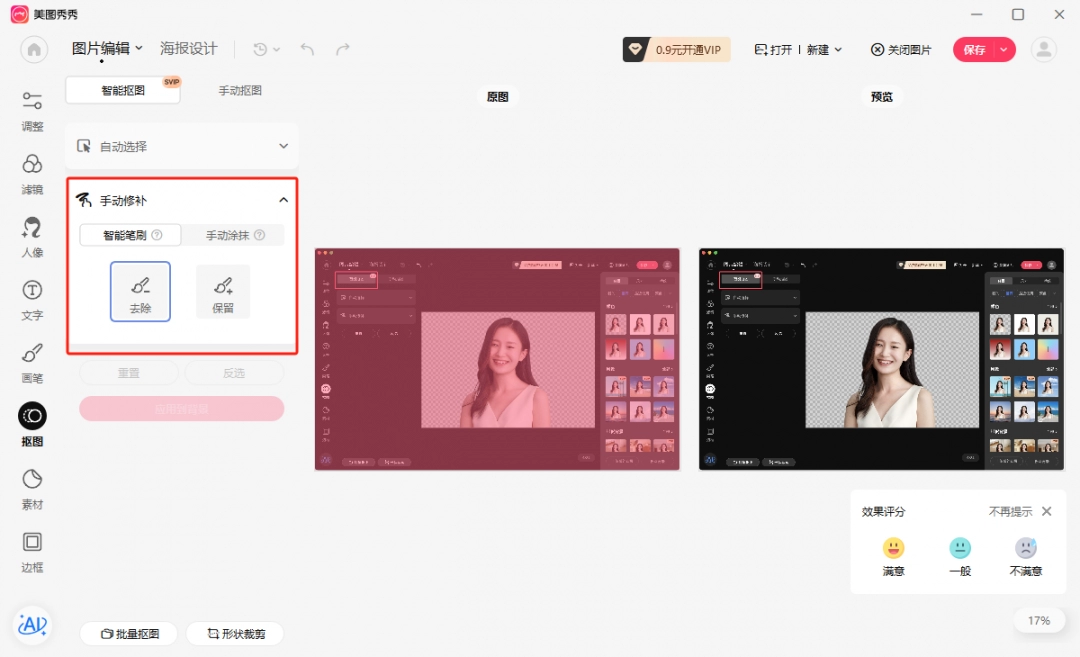Select the 抠图 cutout tool
This screenshot has width=1080, height=657.
(x=32, y=425)
